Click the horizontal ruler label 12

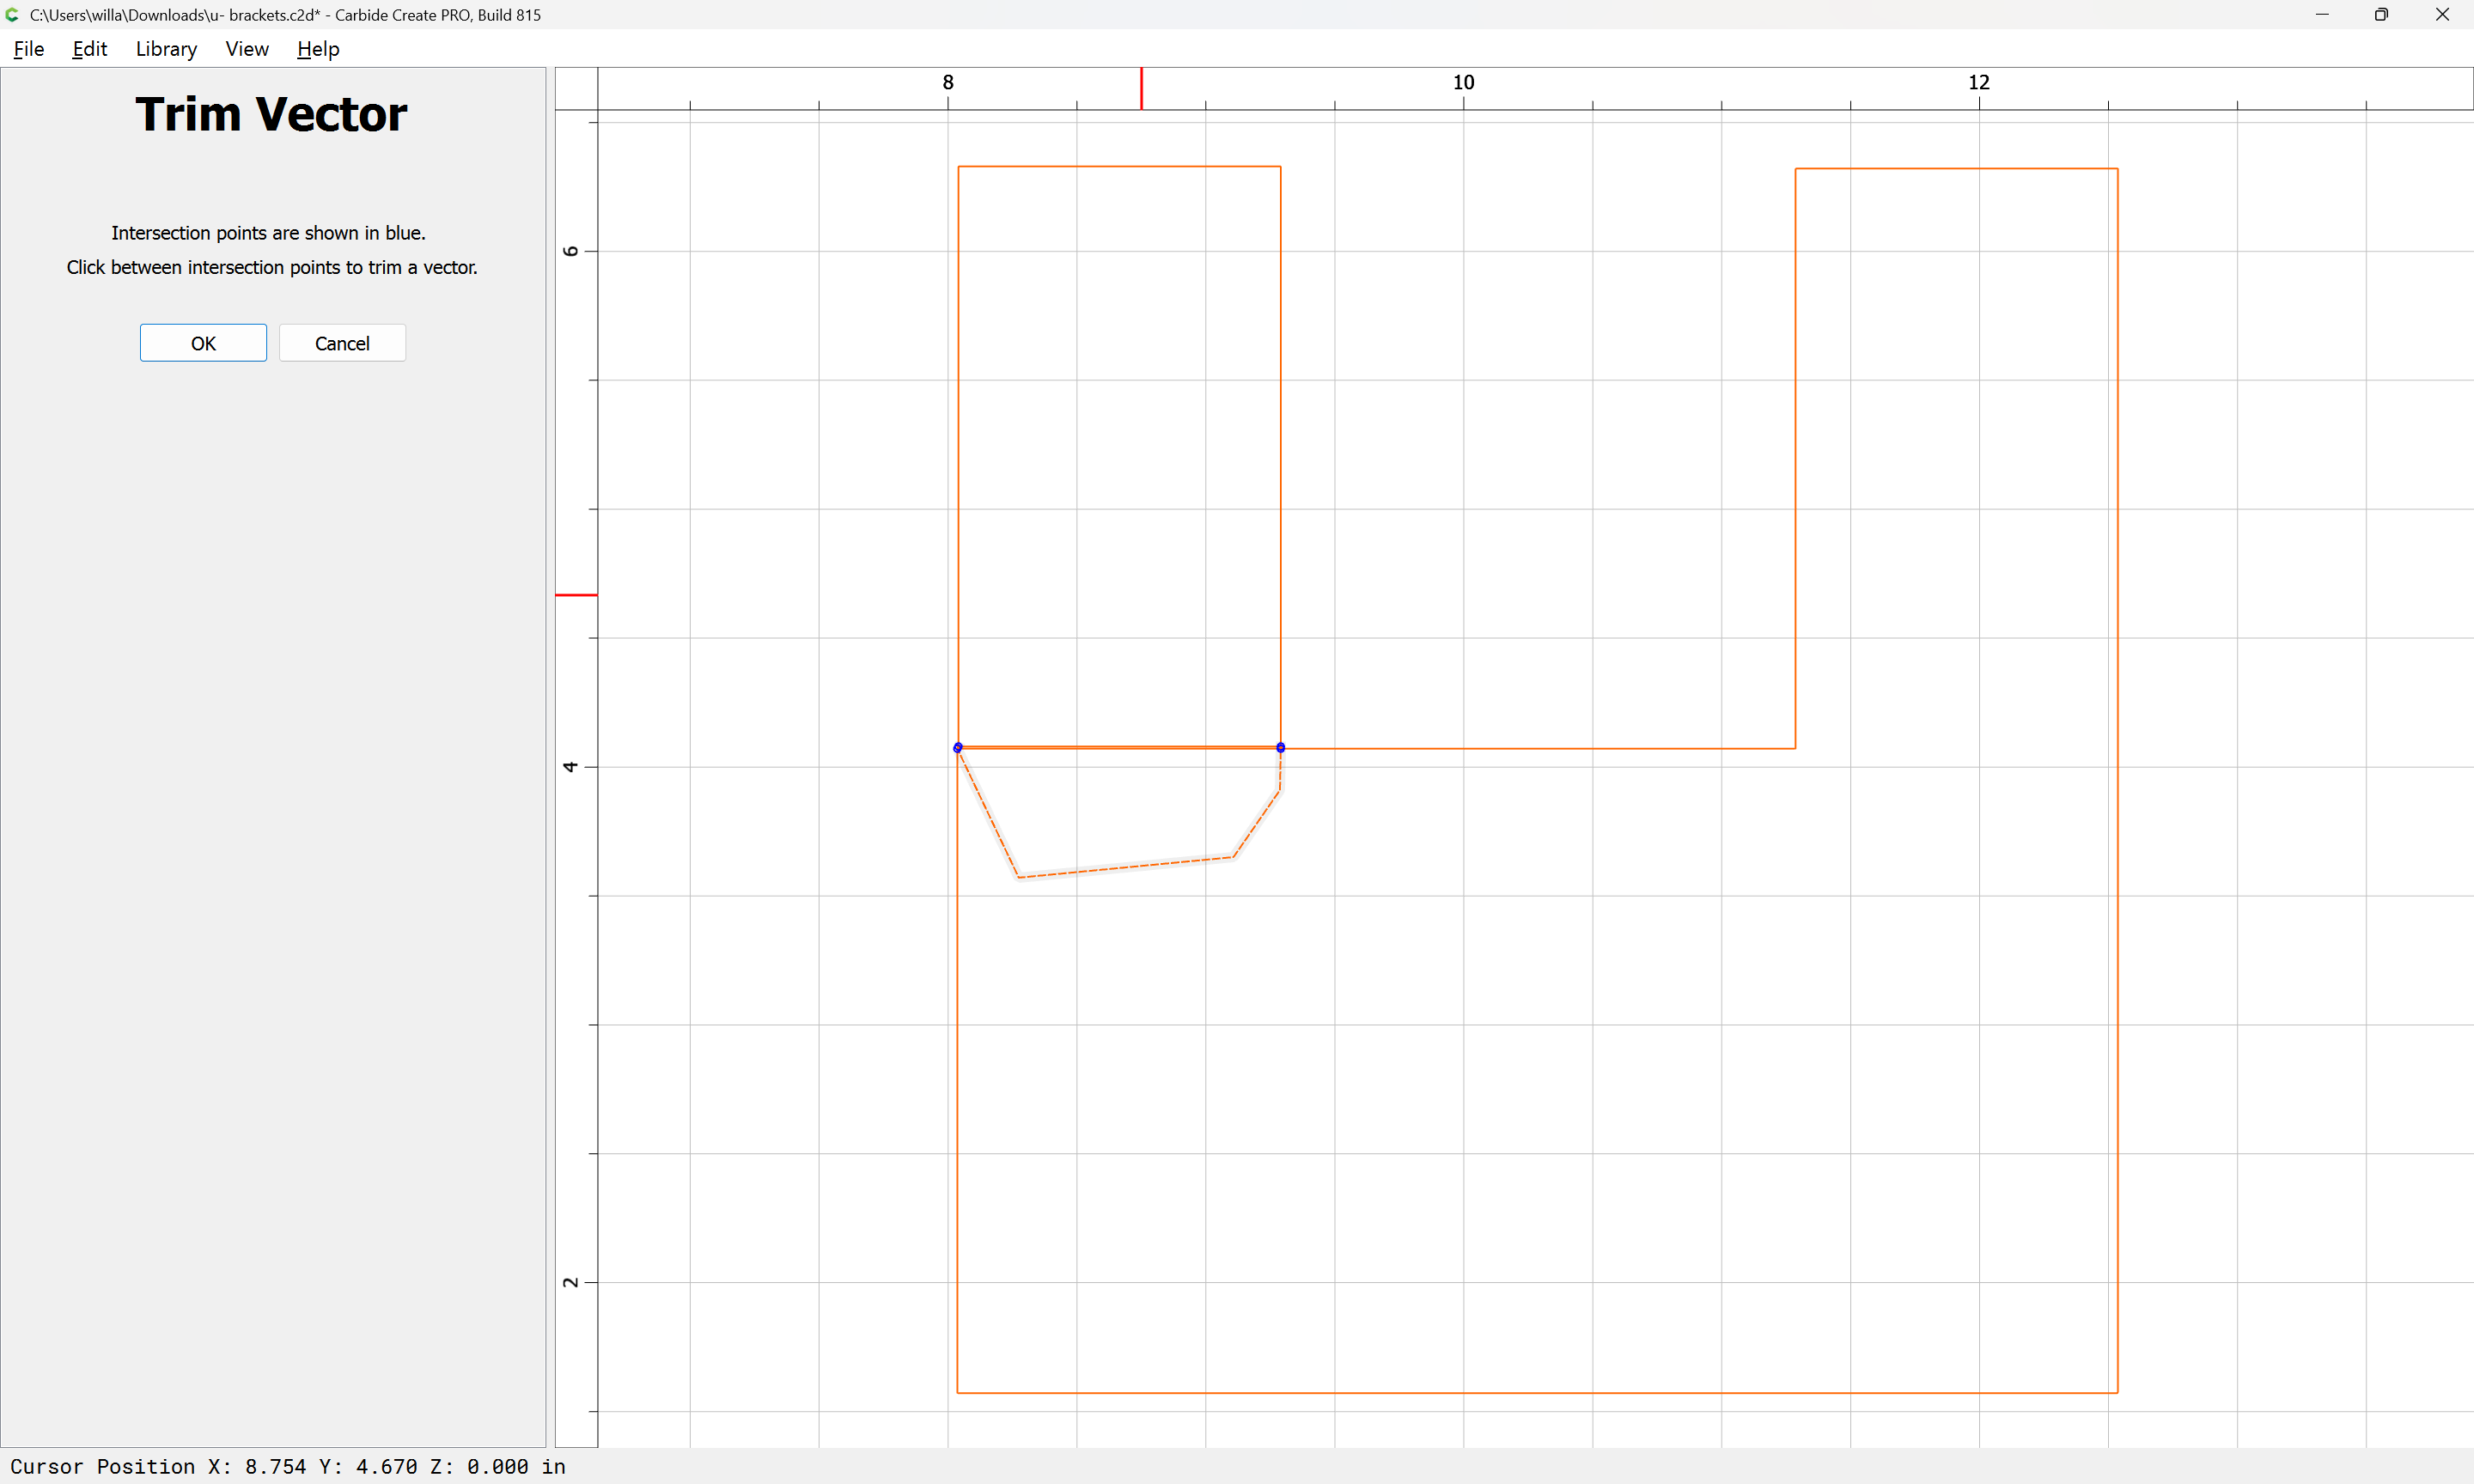point(1979,82)
